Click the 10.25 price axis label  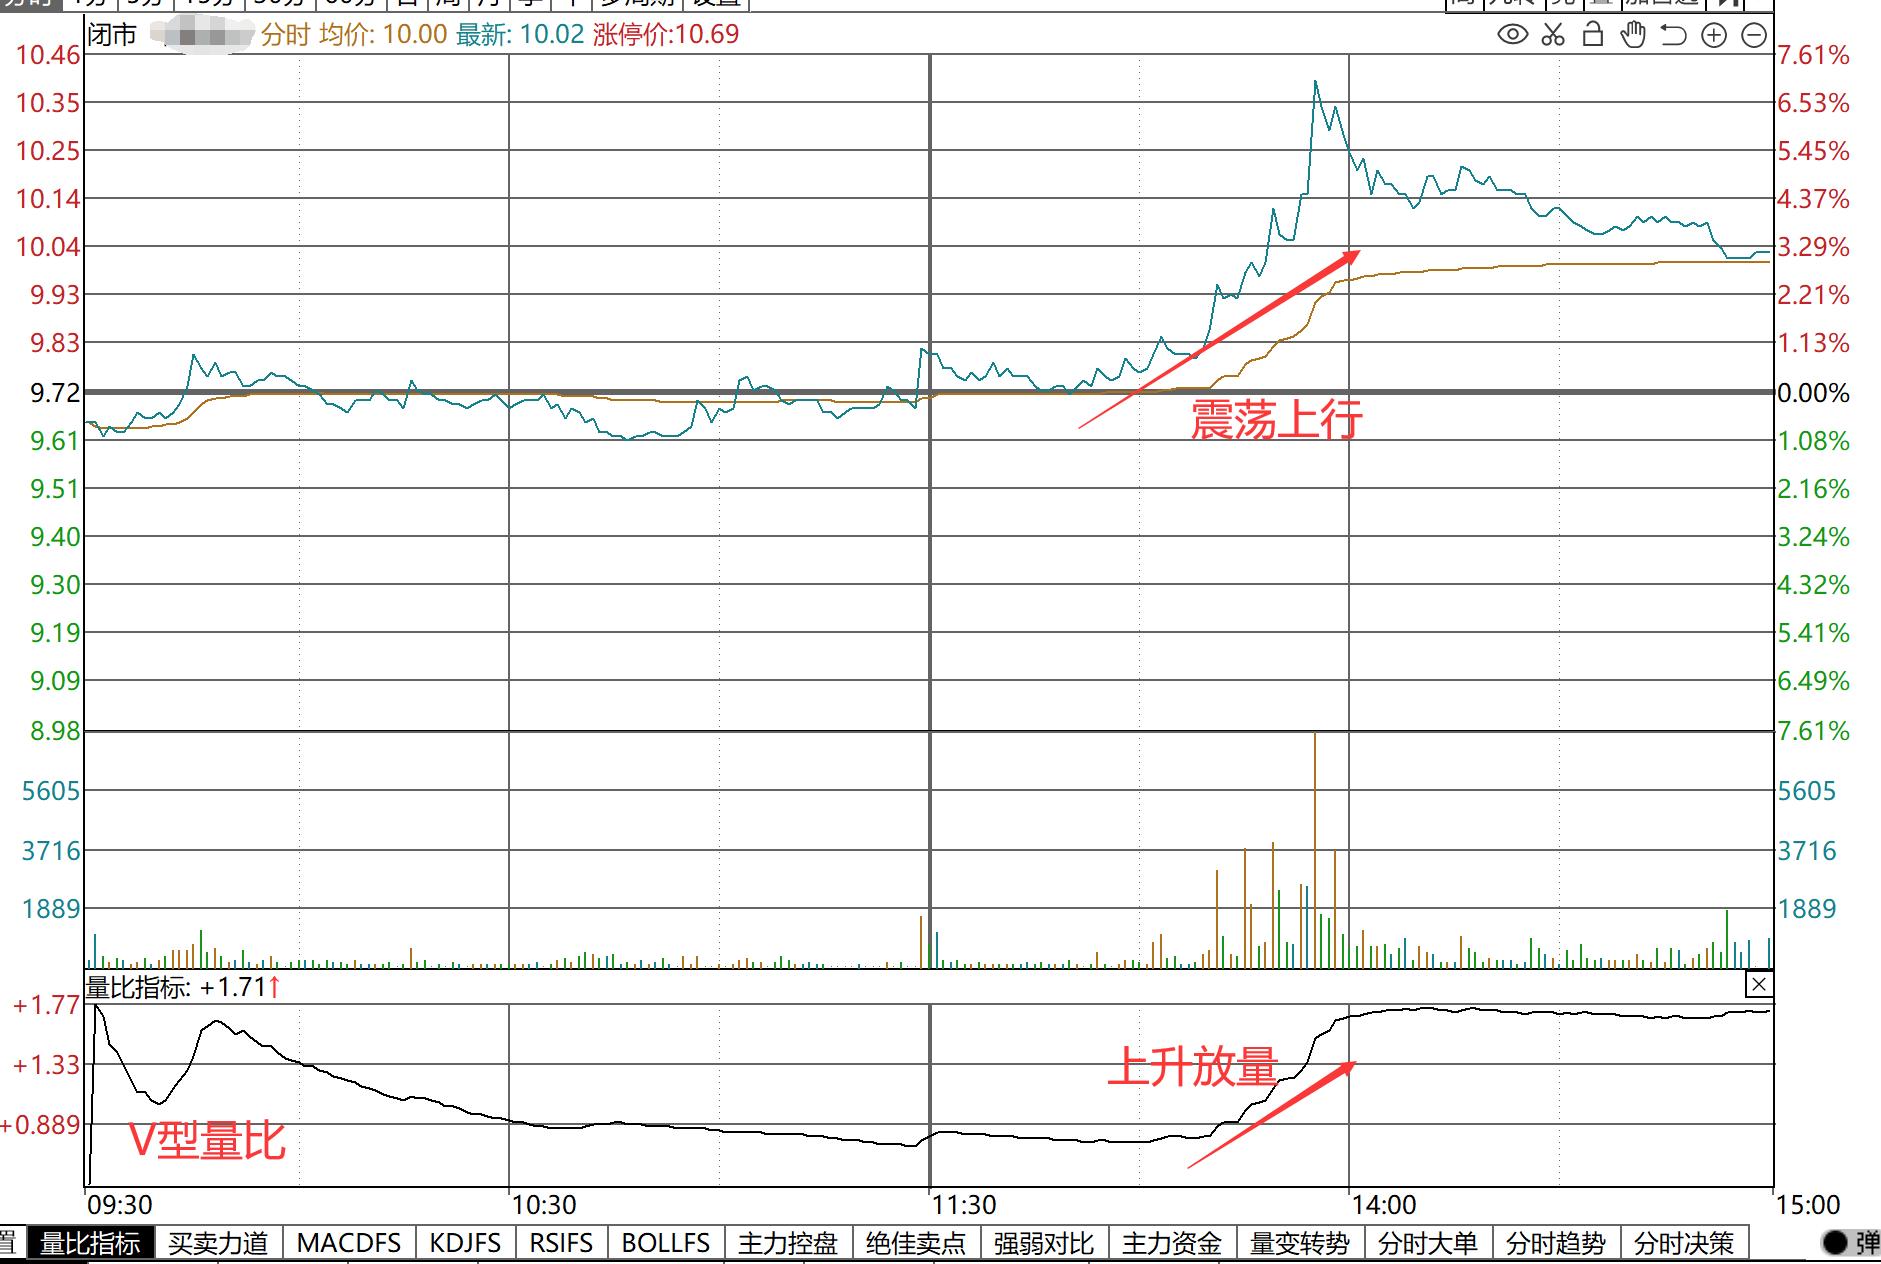[x=48, y=151]
